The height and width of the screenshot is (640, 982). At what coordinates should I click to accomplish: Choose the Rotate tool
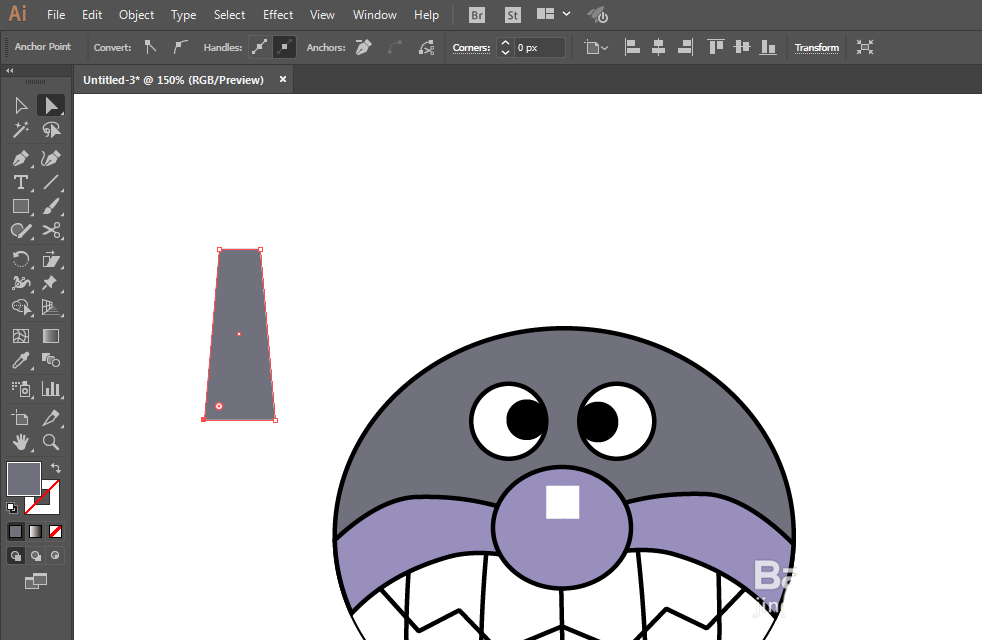[21, 259]
